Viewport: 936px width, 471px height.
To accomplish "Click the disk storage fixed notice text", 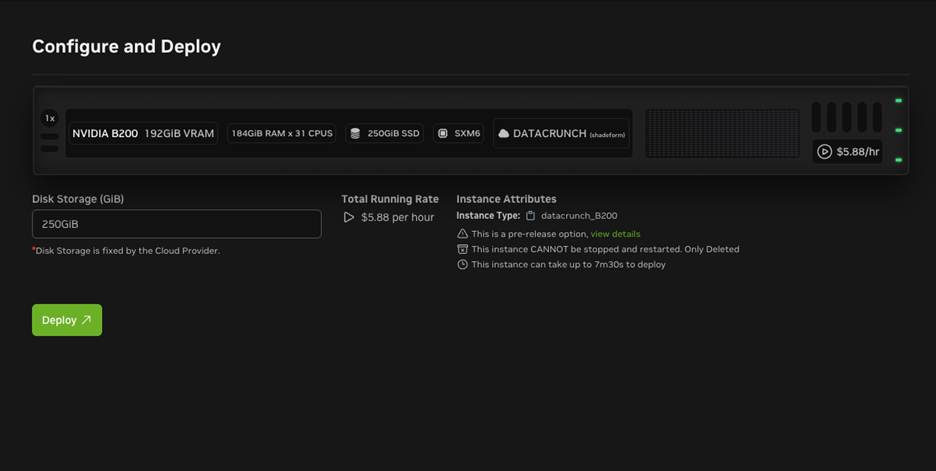I will 126,251.
